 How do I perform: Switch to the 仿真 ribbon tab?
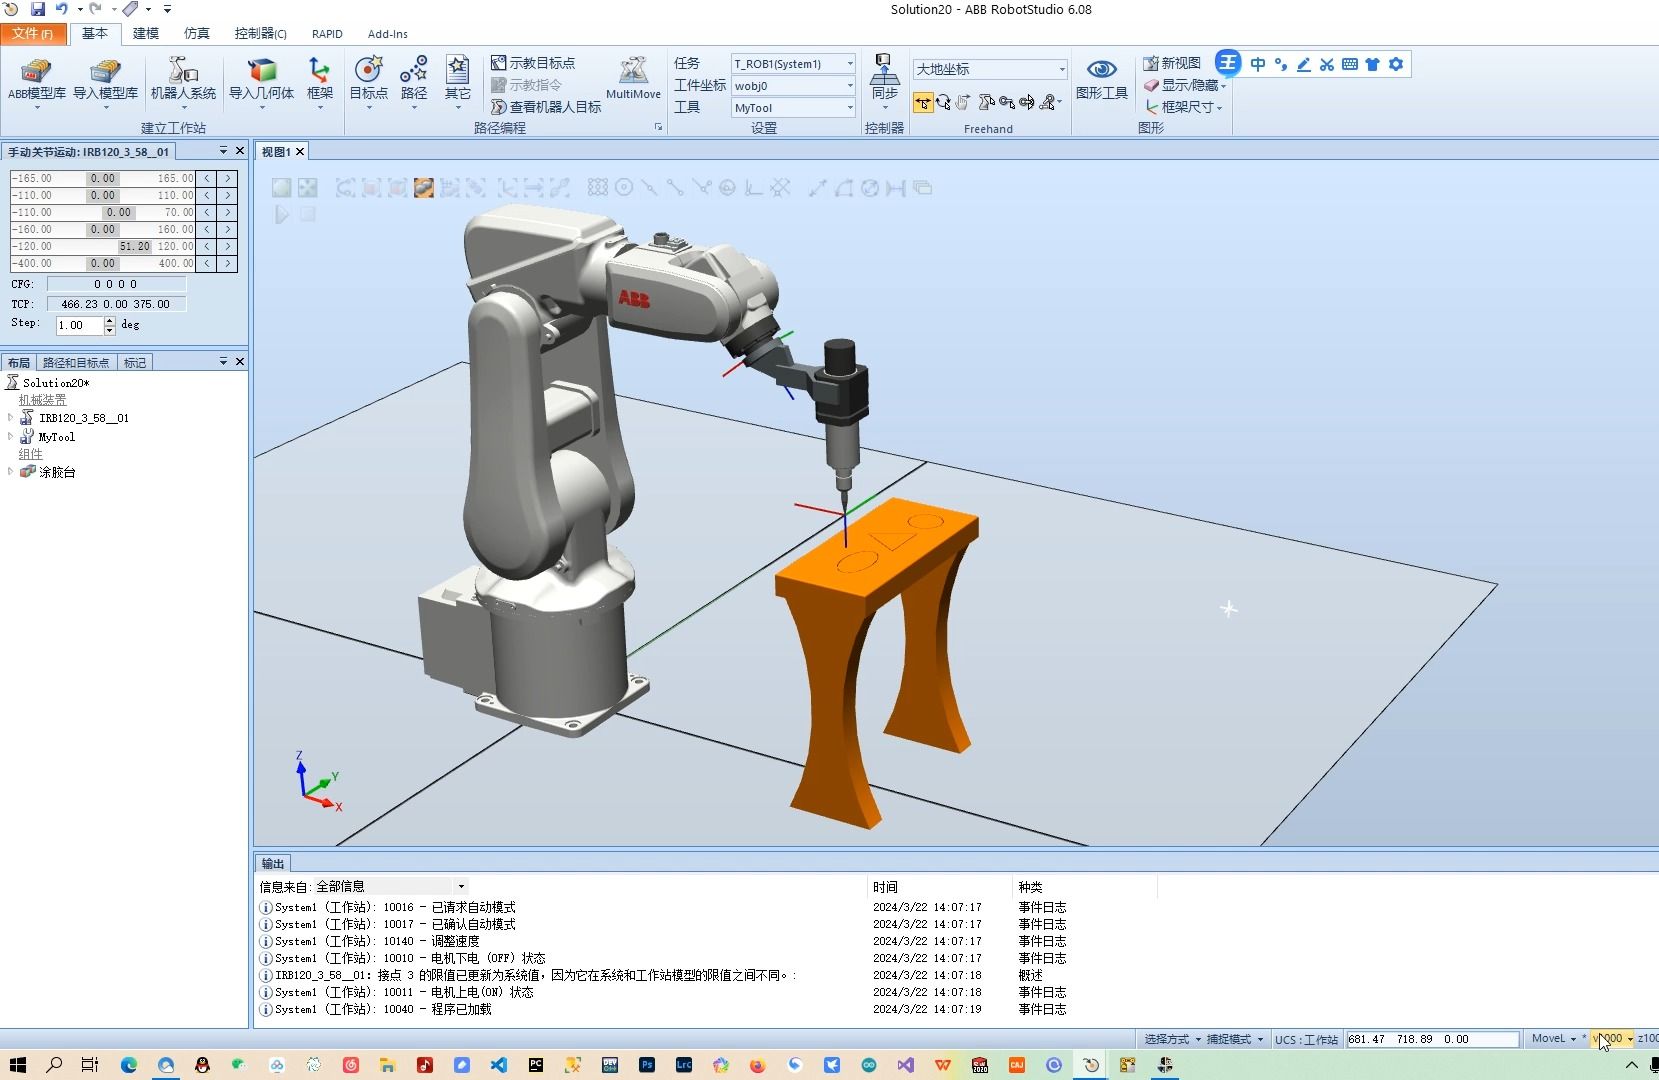(x=196, y=33)
